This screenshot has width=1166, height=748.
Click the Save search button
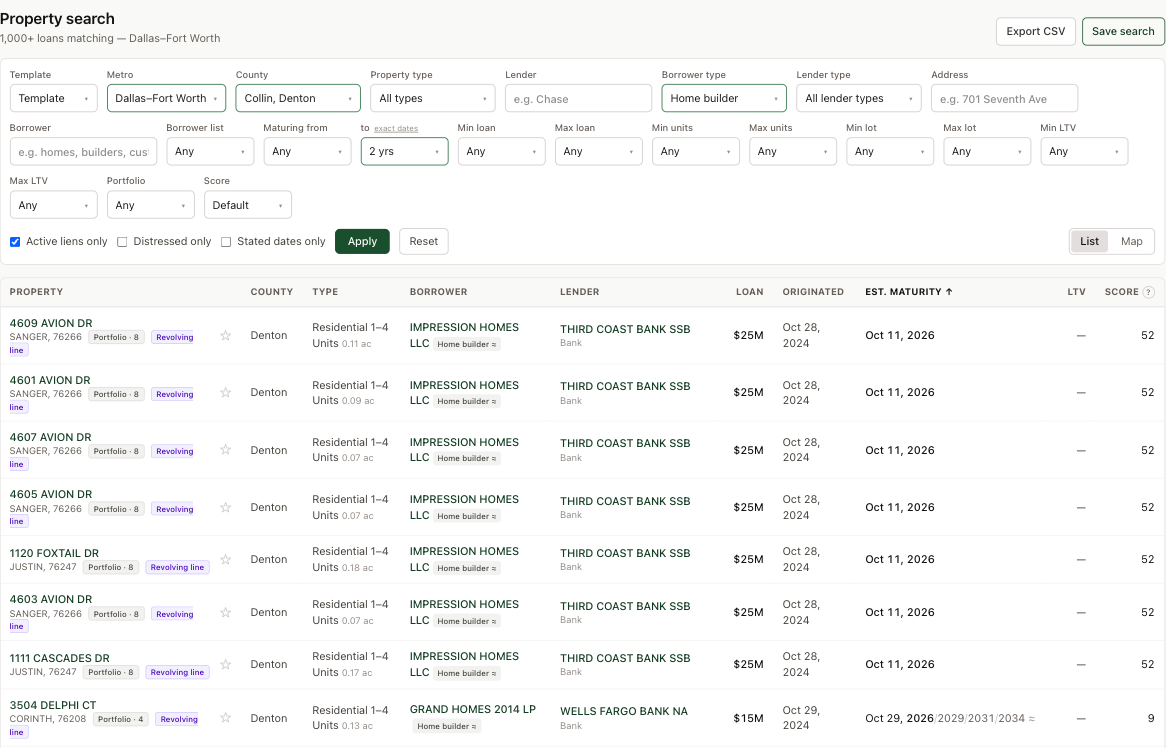tap(1123, 31)
